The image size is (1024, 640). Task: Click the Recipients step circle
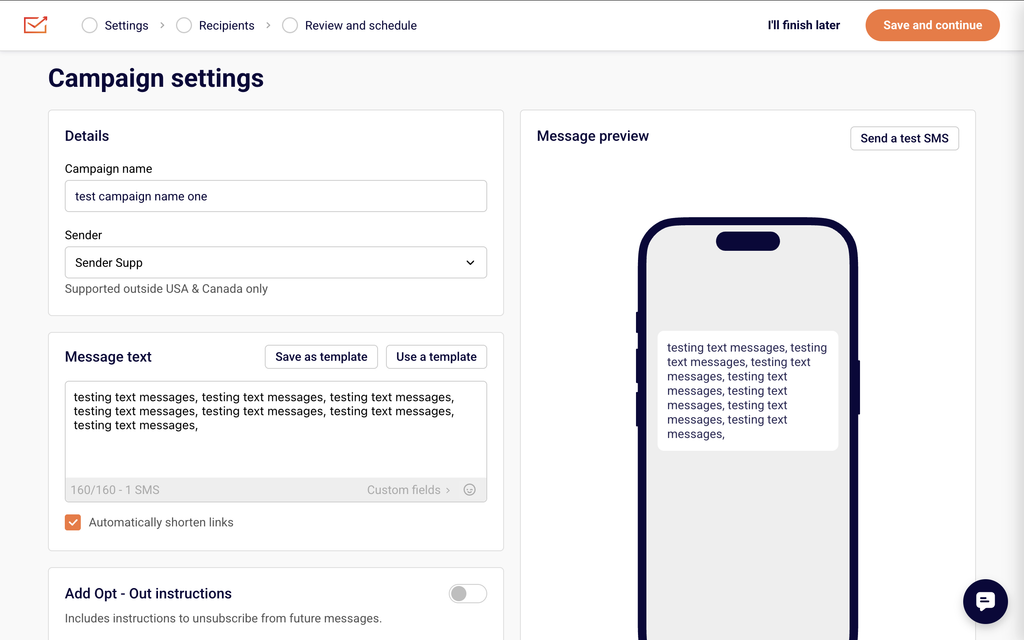pyautogui.click(x=184, y=25)
